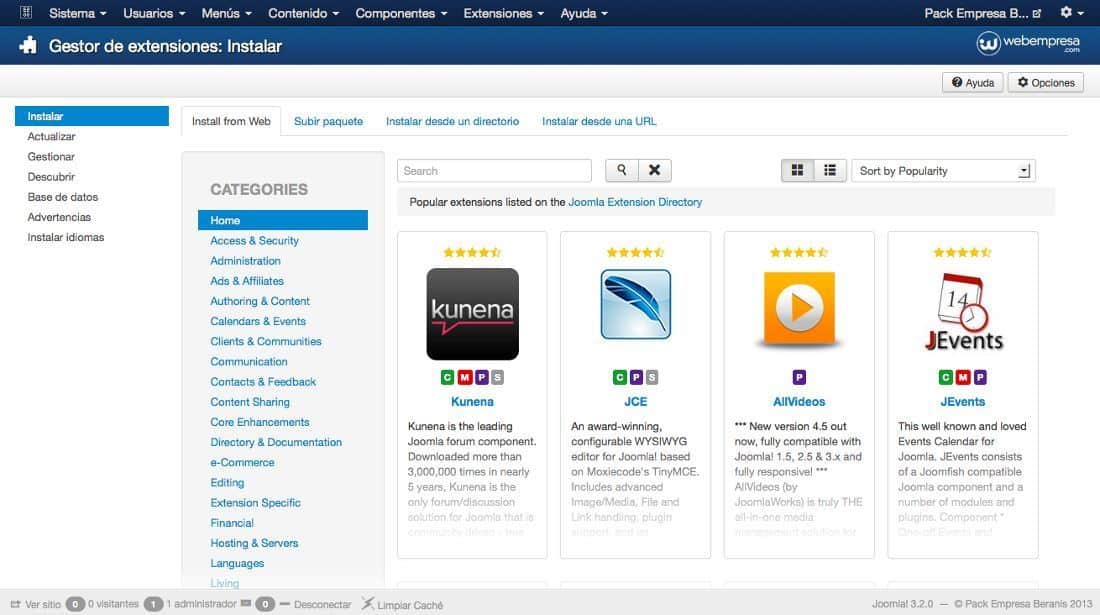Click the AllVideos play icon
1100x615 pixels.
click(x=799, y=309)
